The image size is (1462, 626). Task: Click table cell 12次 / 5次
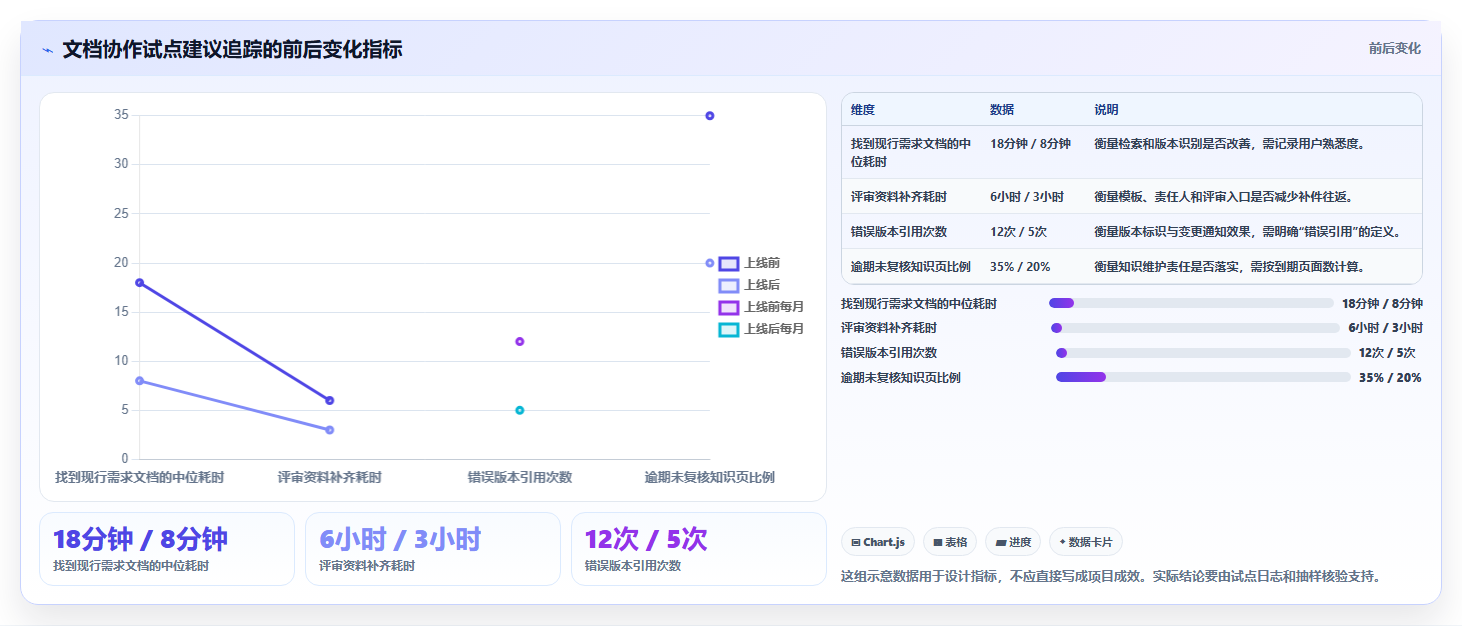1018,232
